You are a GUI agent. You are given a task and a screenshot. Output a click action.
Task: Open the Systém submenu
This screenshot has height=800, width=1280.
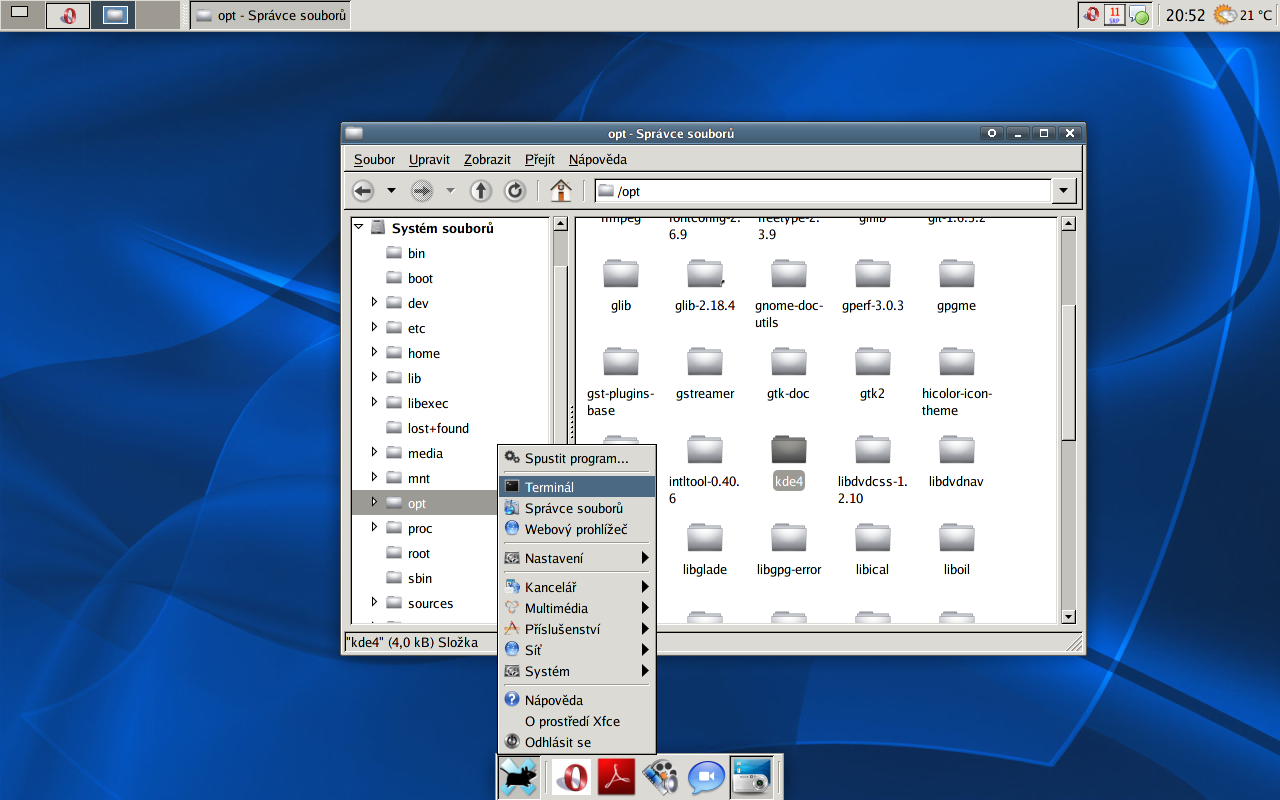pos(577,671)
